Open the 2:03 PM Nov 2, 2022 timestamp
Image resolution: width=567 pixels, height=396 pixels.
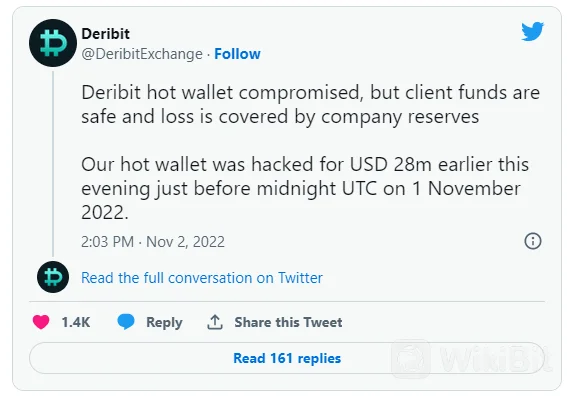[153, 242]
